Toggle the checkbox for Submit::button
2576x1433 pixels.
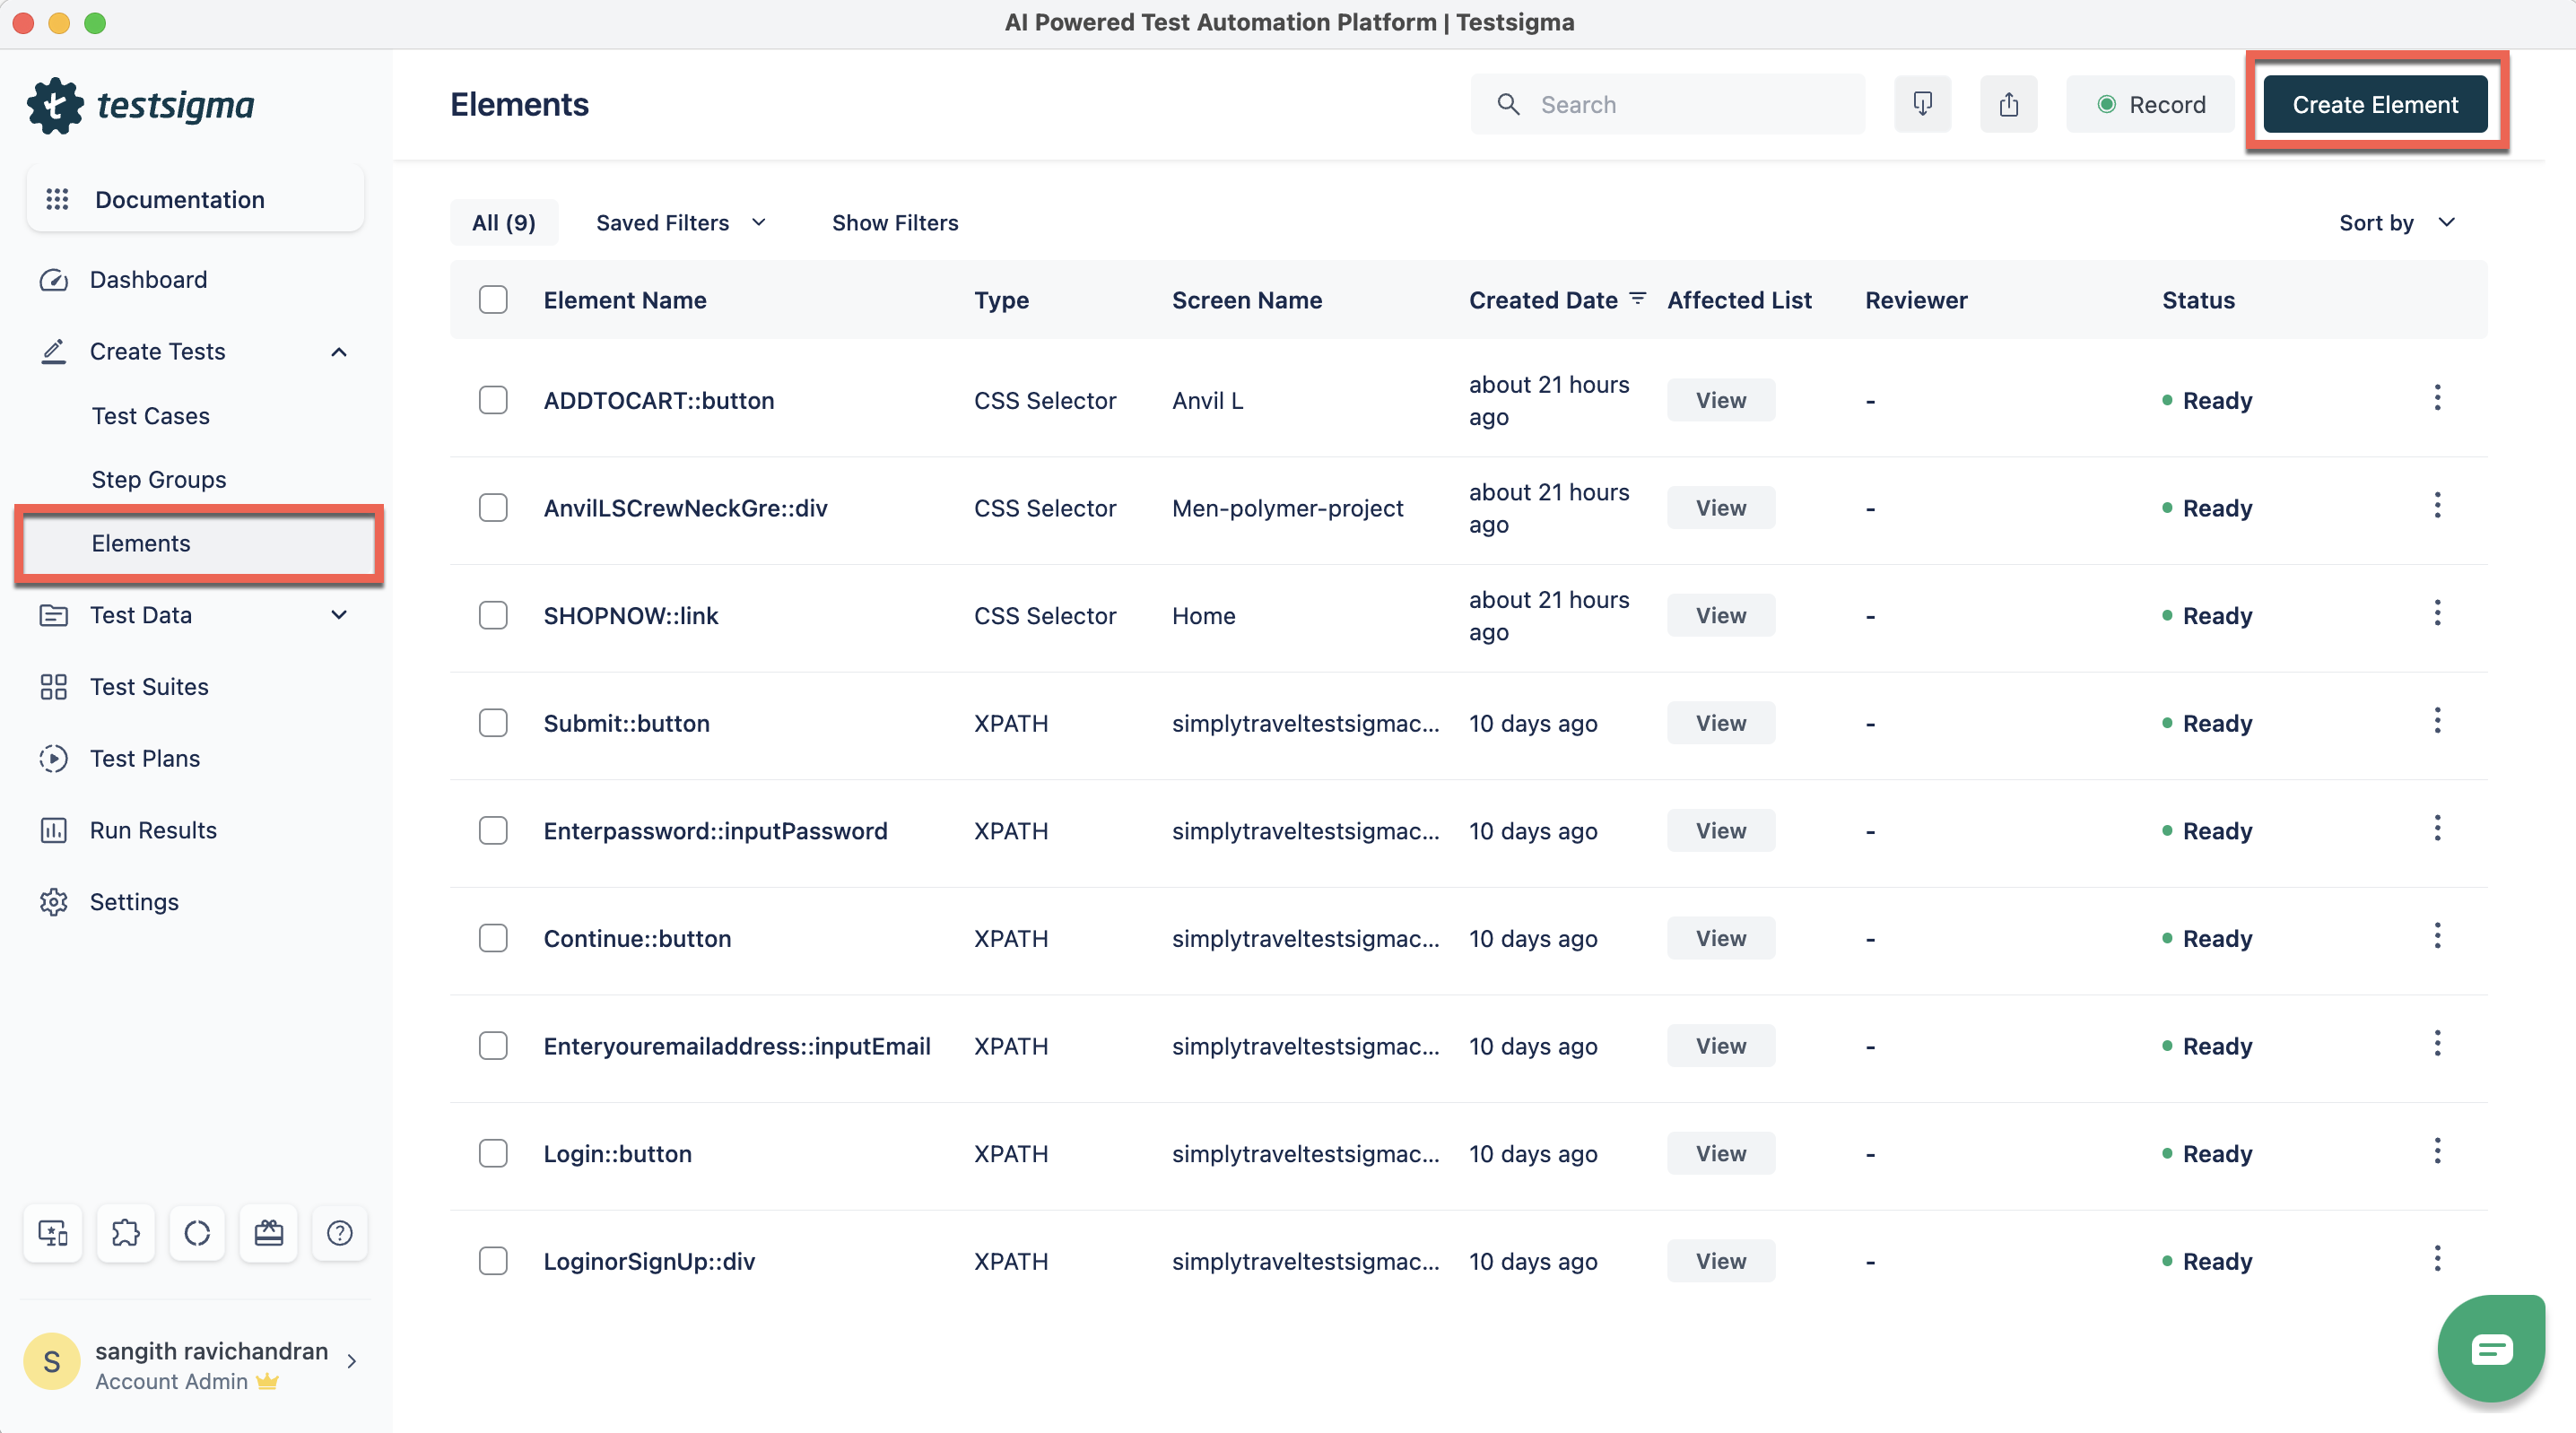[494, 722]
